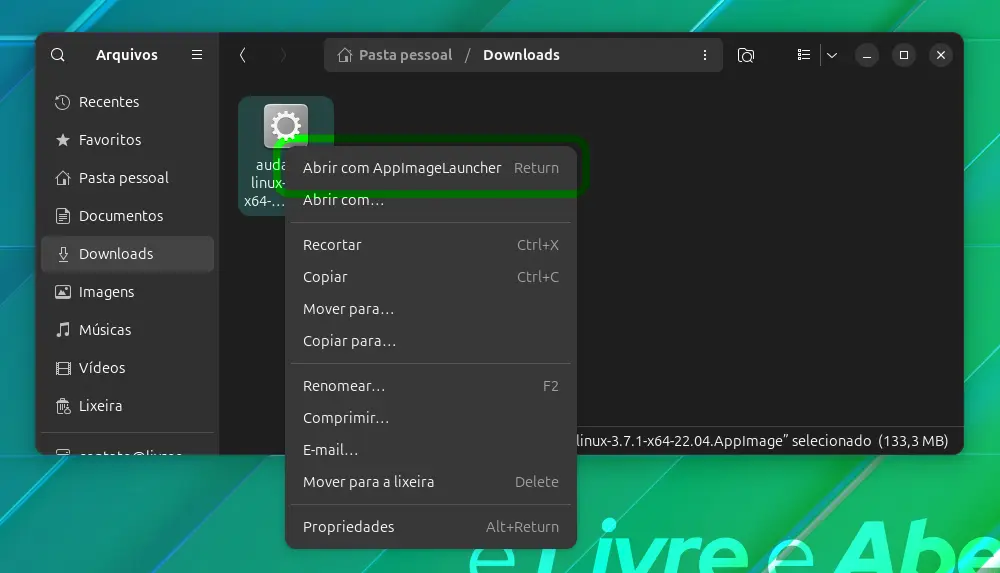
Task: Open Lixeira in sidebar
Action: point(128,406)
